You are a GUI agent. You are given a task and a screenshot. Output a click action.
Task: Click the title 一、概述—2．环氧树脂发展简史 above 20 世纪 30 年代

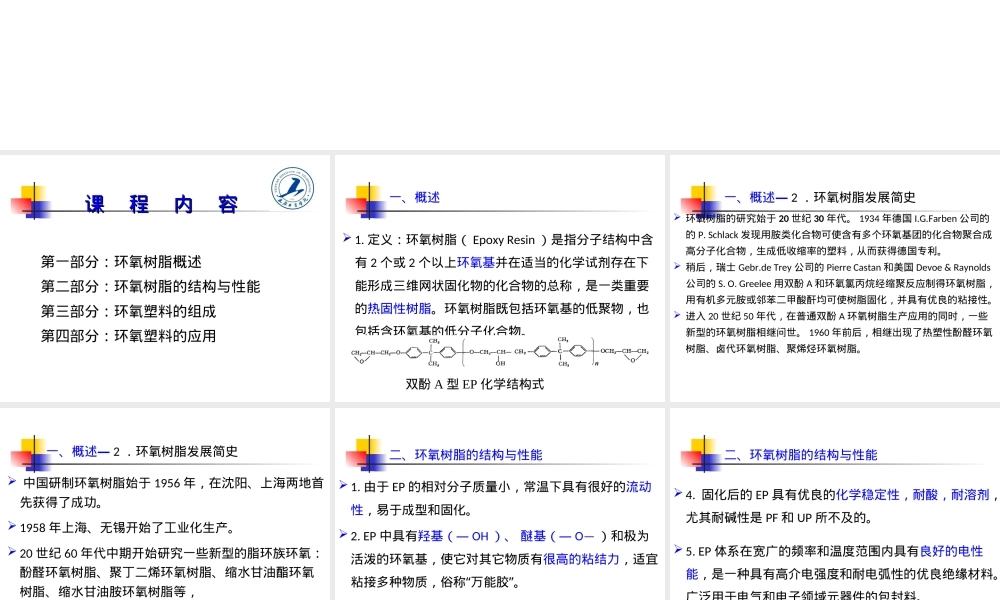pyautogui.click(x=820, y=198)
